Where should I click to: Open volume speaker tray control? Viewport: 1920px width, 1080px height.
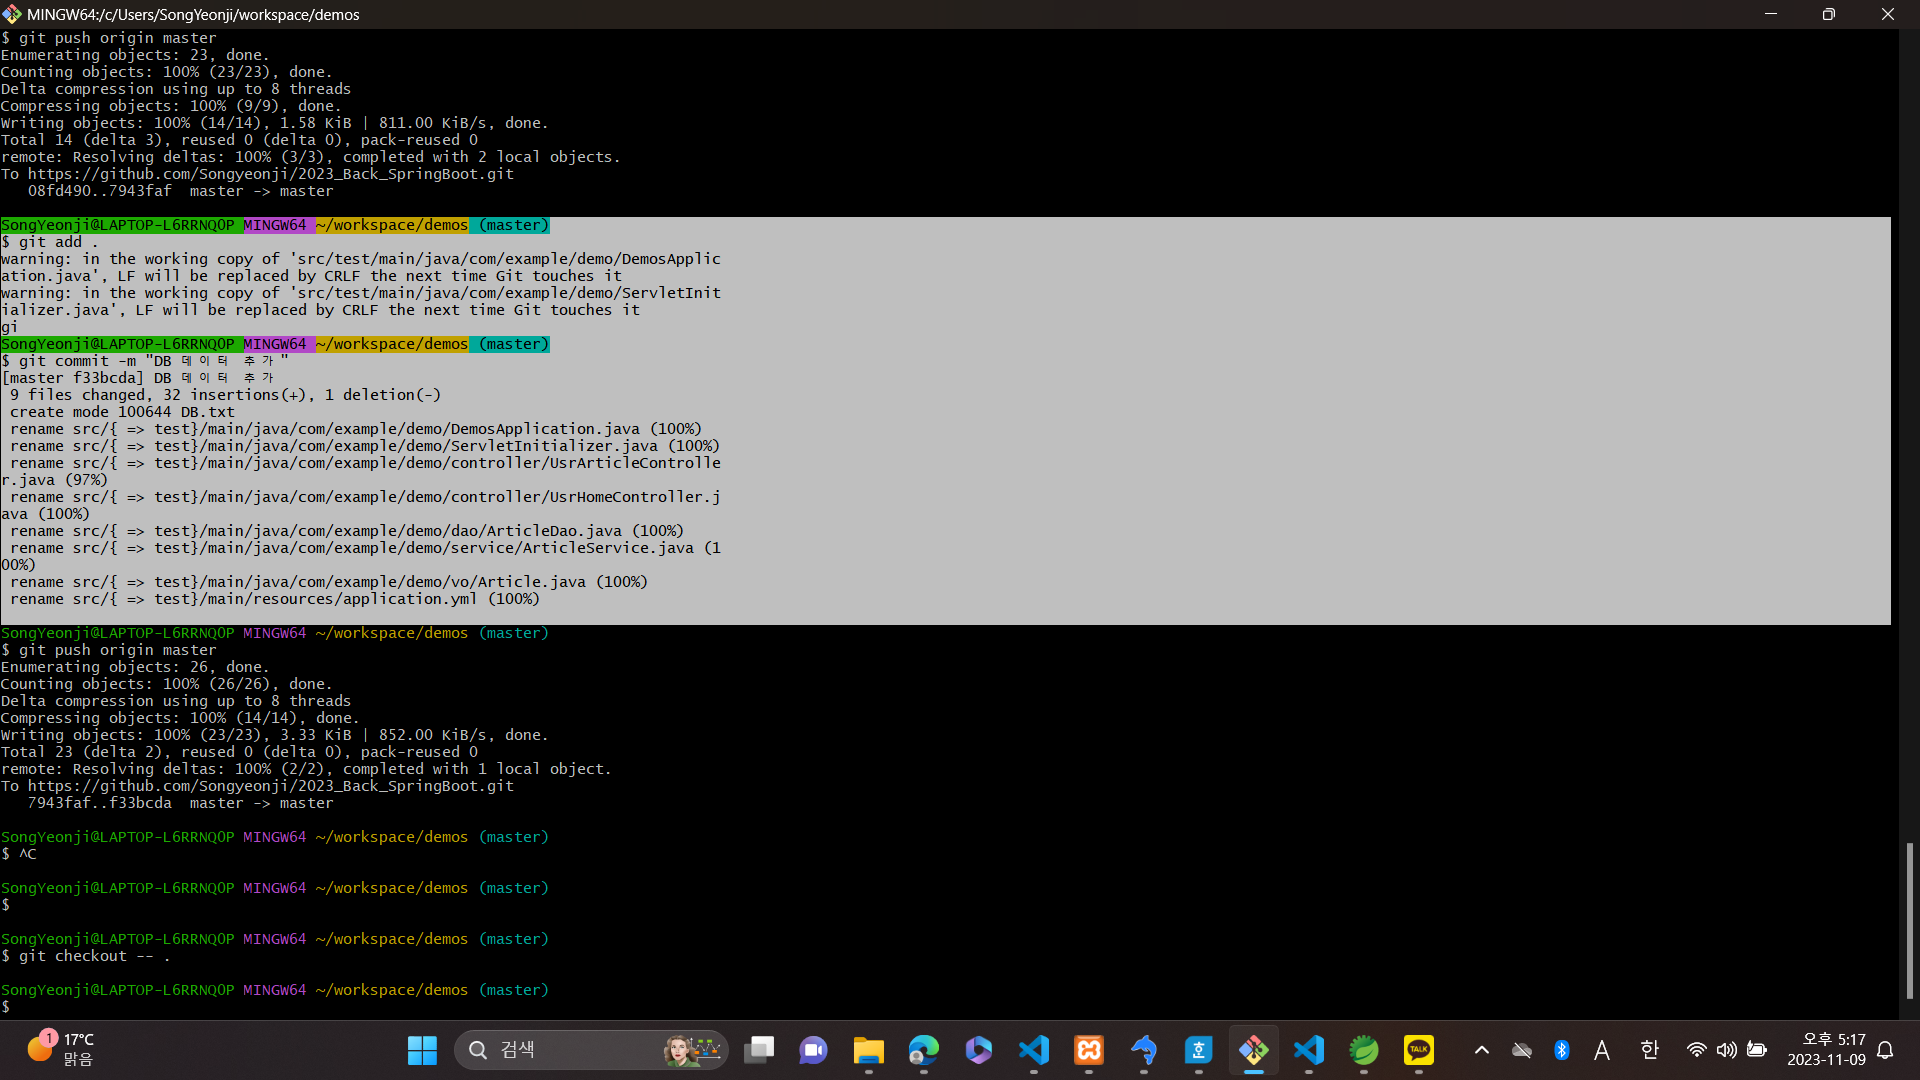(x=1726, y=1050)
